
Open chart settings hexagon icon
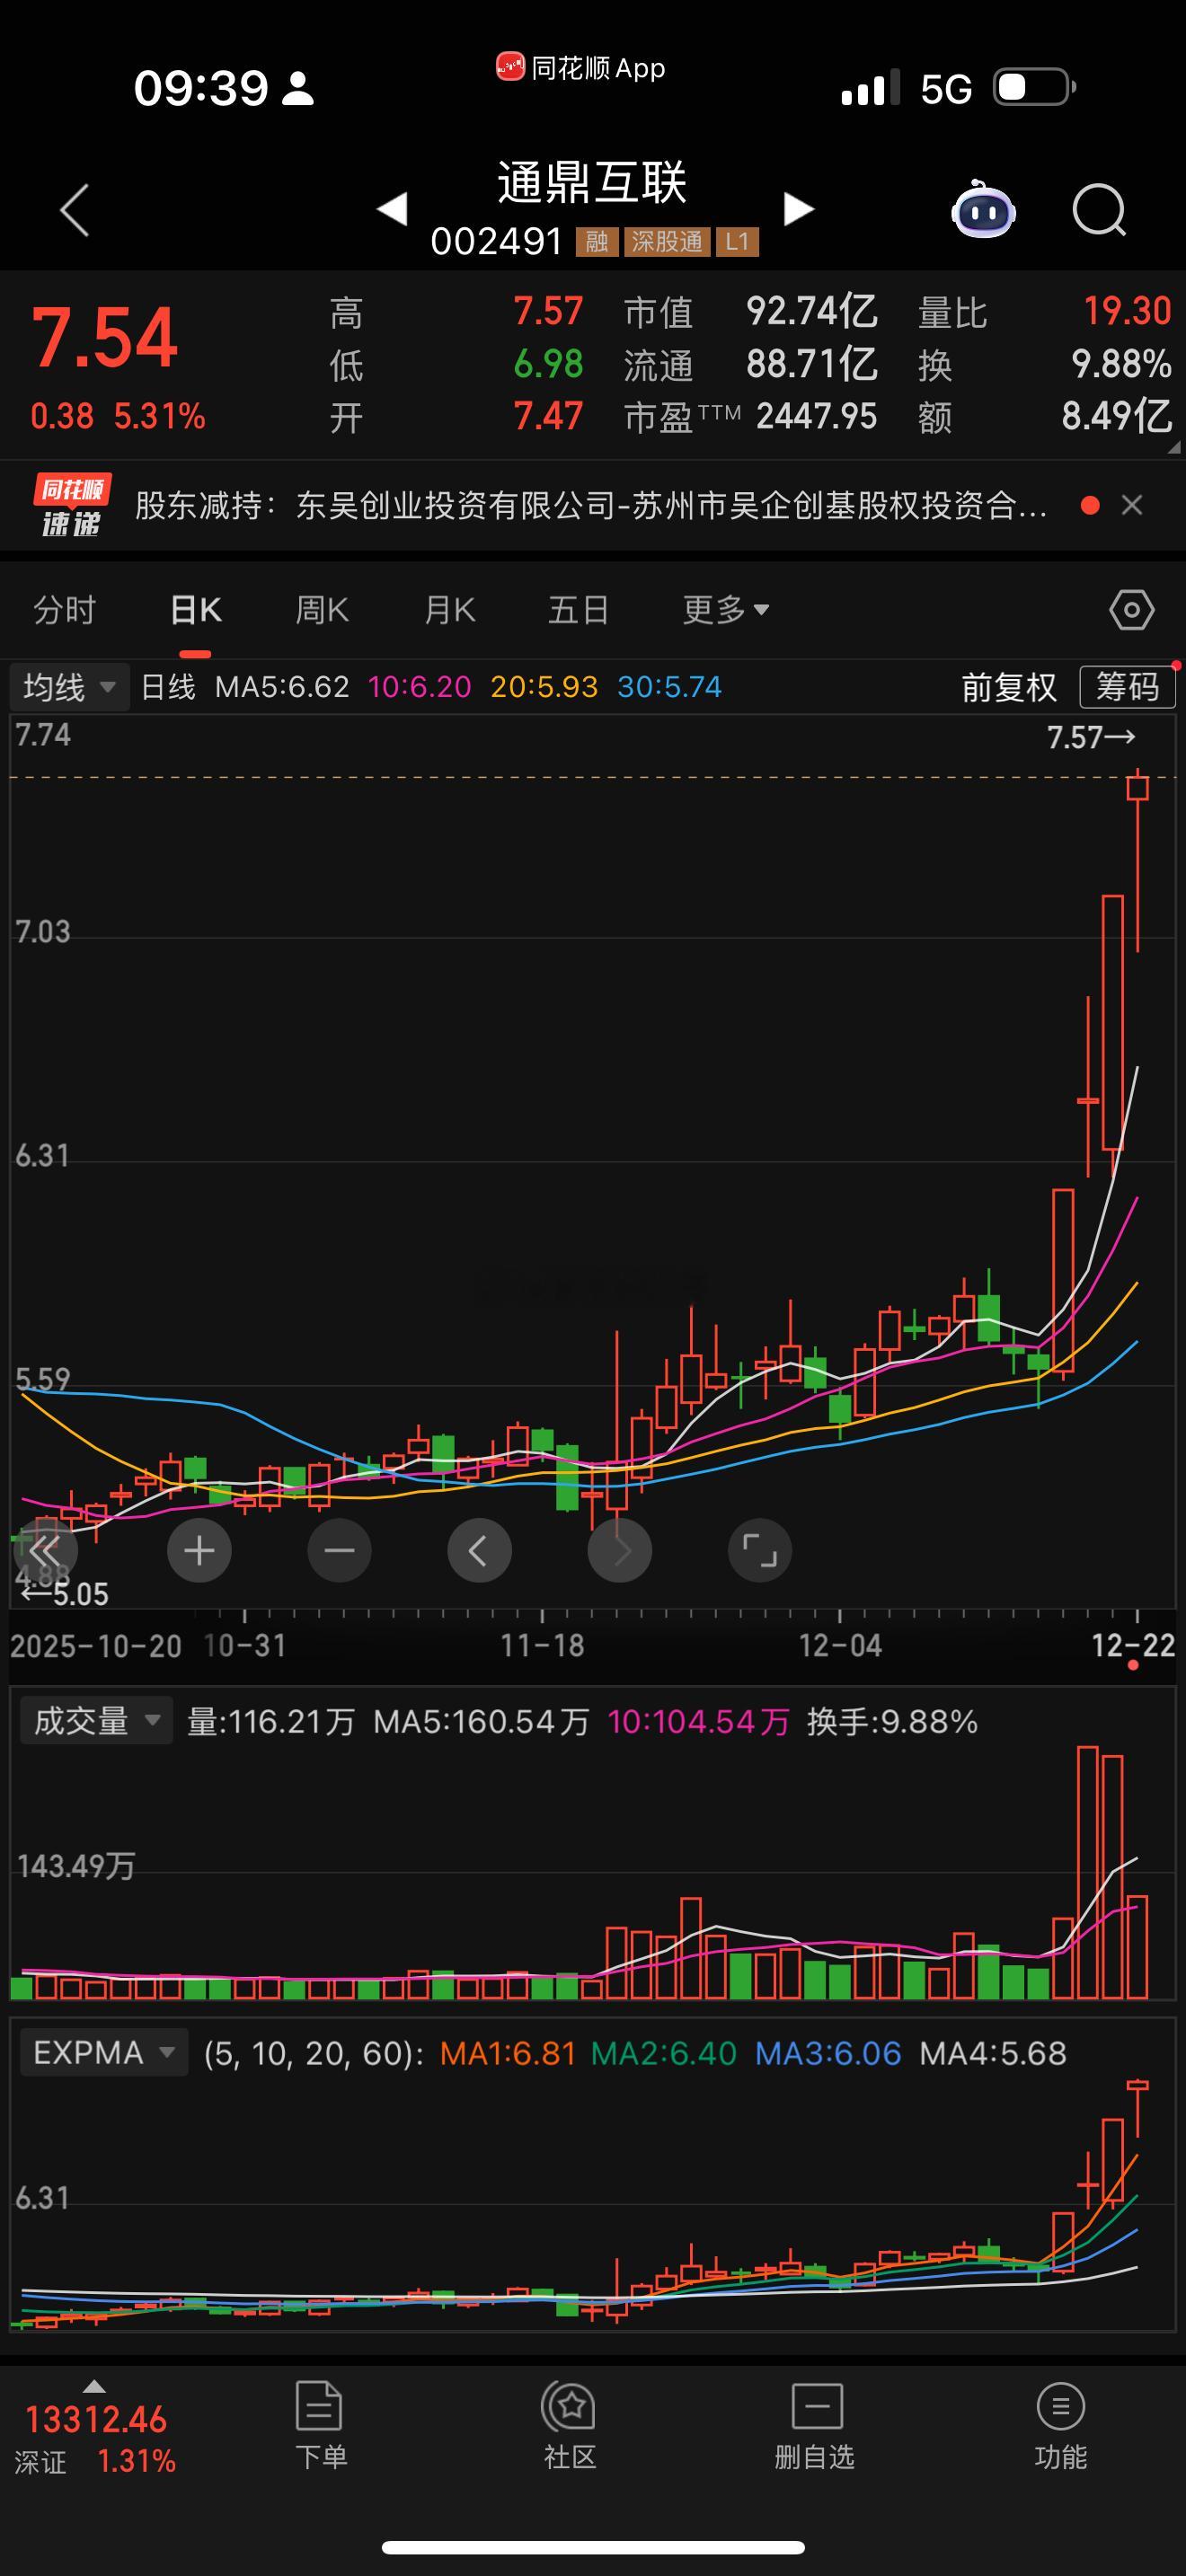1131,609
